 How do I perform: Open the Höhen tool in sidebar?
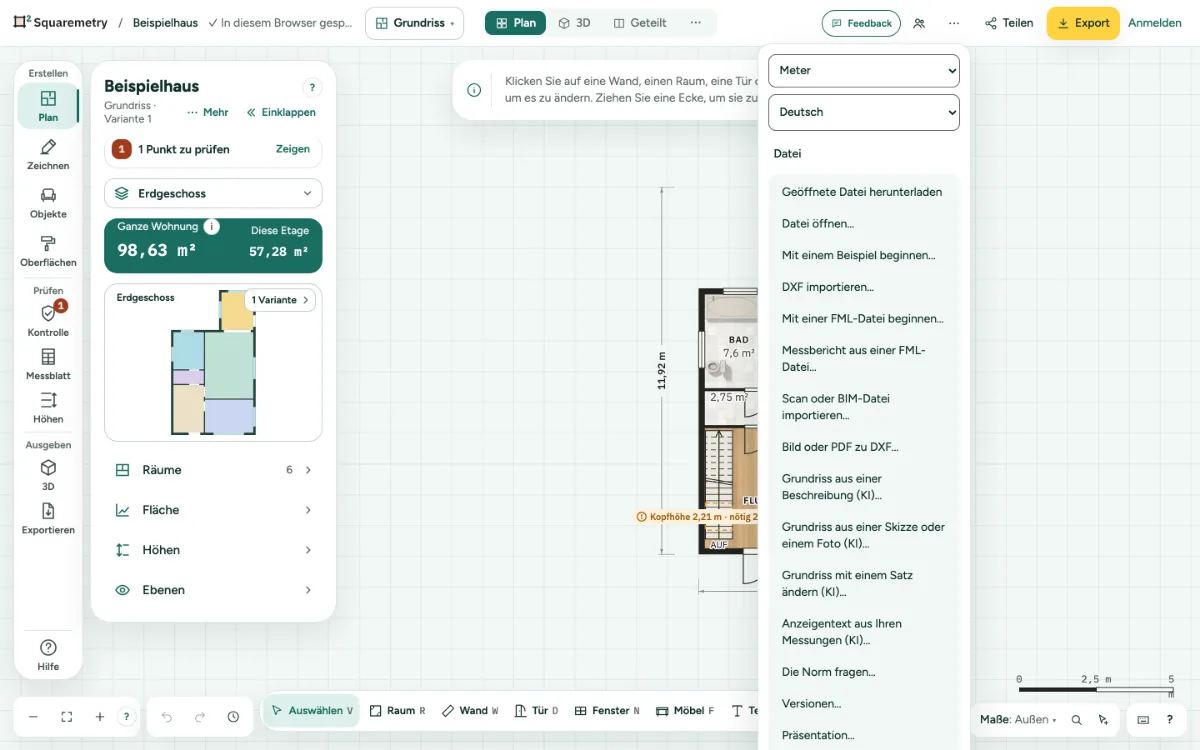[x=48, y=408]
